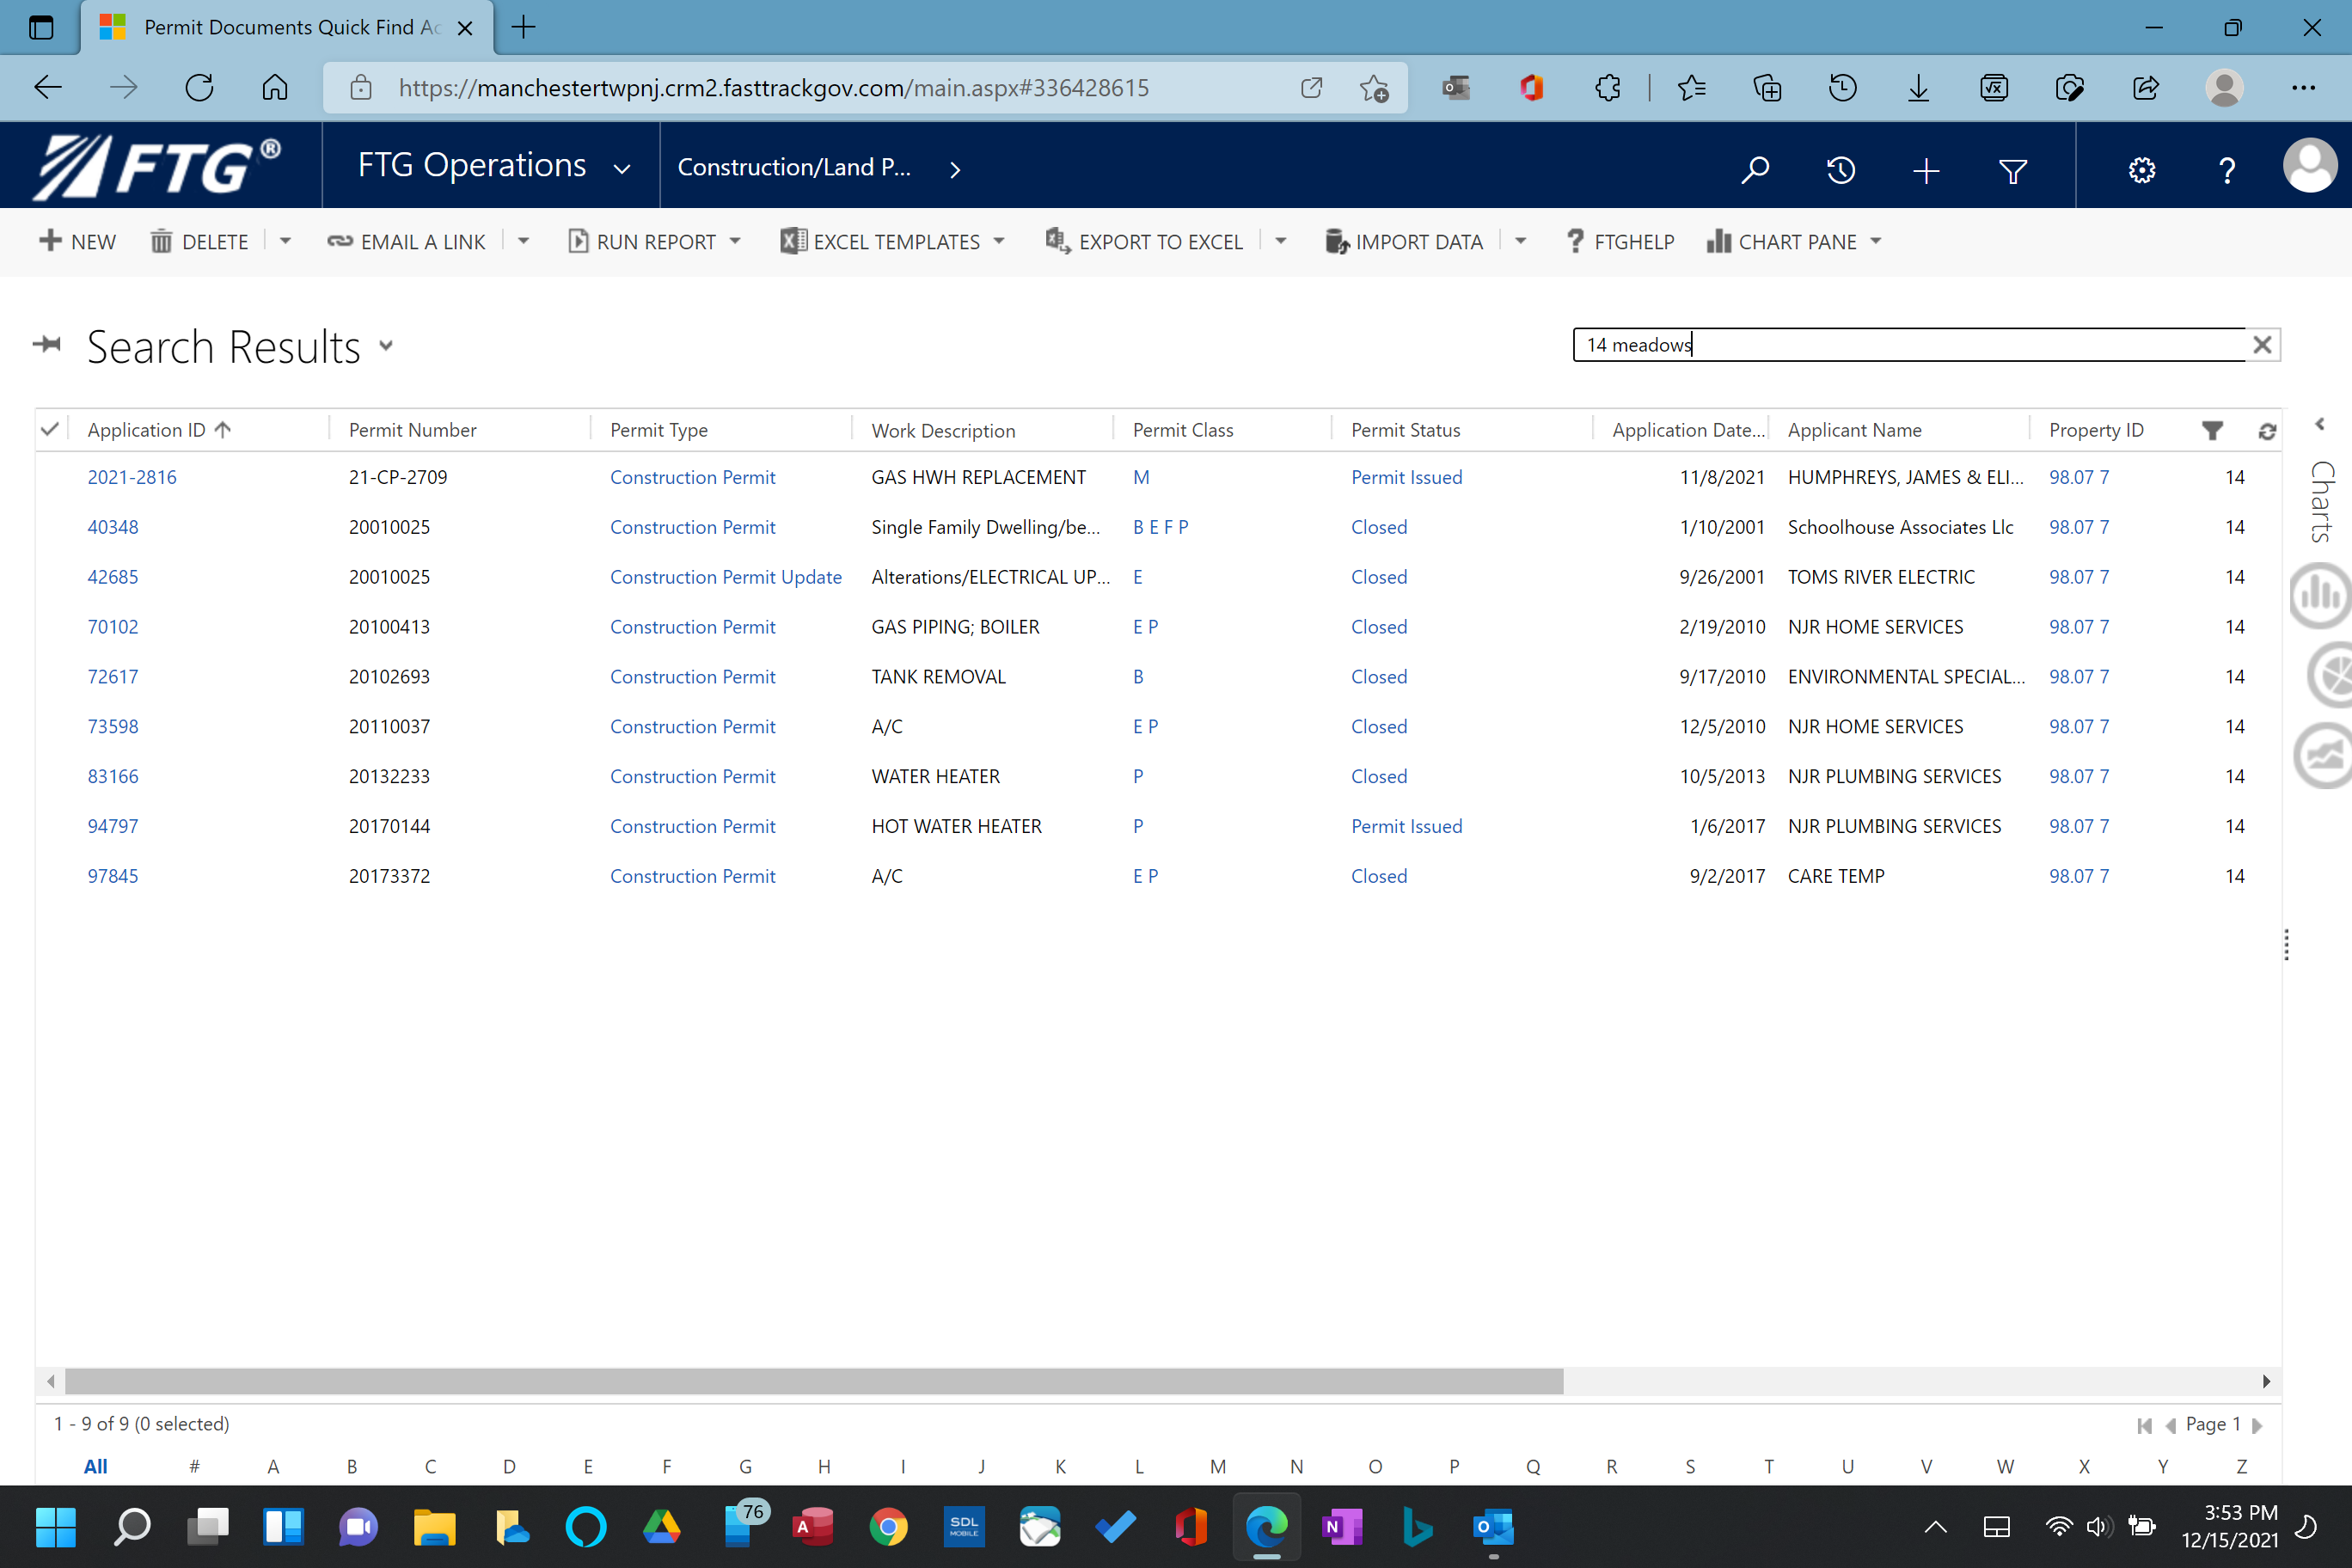Open the bar chart icon in Charts pane
2352x1568 pixels.
point(2321,595)
